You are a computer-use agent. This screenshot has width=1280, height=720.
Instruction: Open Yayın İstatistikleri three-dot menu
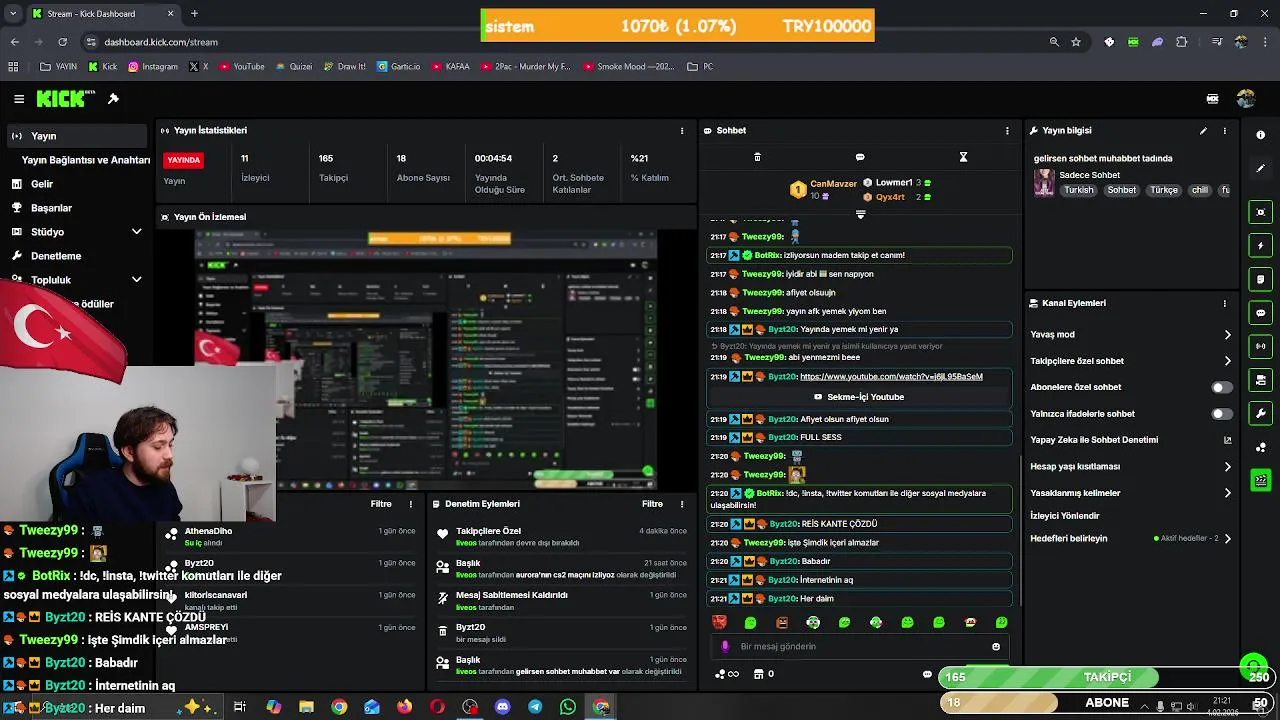tap(682, 131)
